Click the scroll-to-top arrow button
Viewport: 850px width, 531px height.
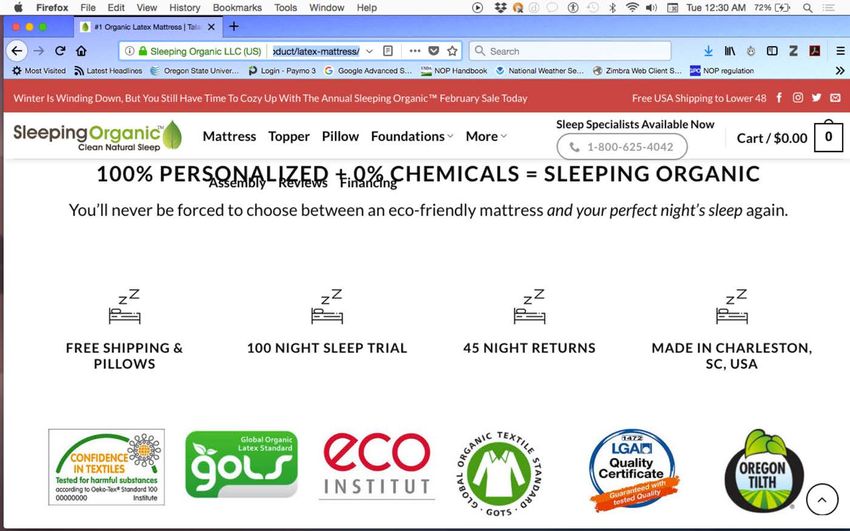(x=822, y=500)
